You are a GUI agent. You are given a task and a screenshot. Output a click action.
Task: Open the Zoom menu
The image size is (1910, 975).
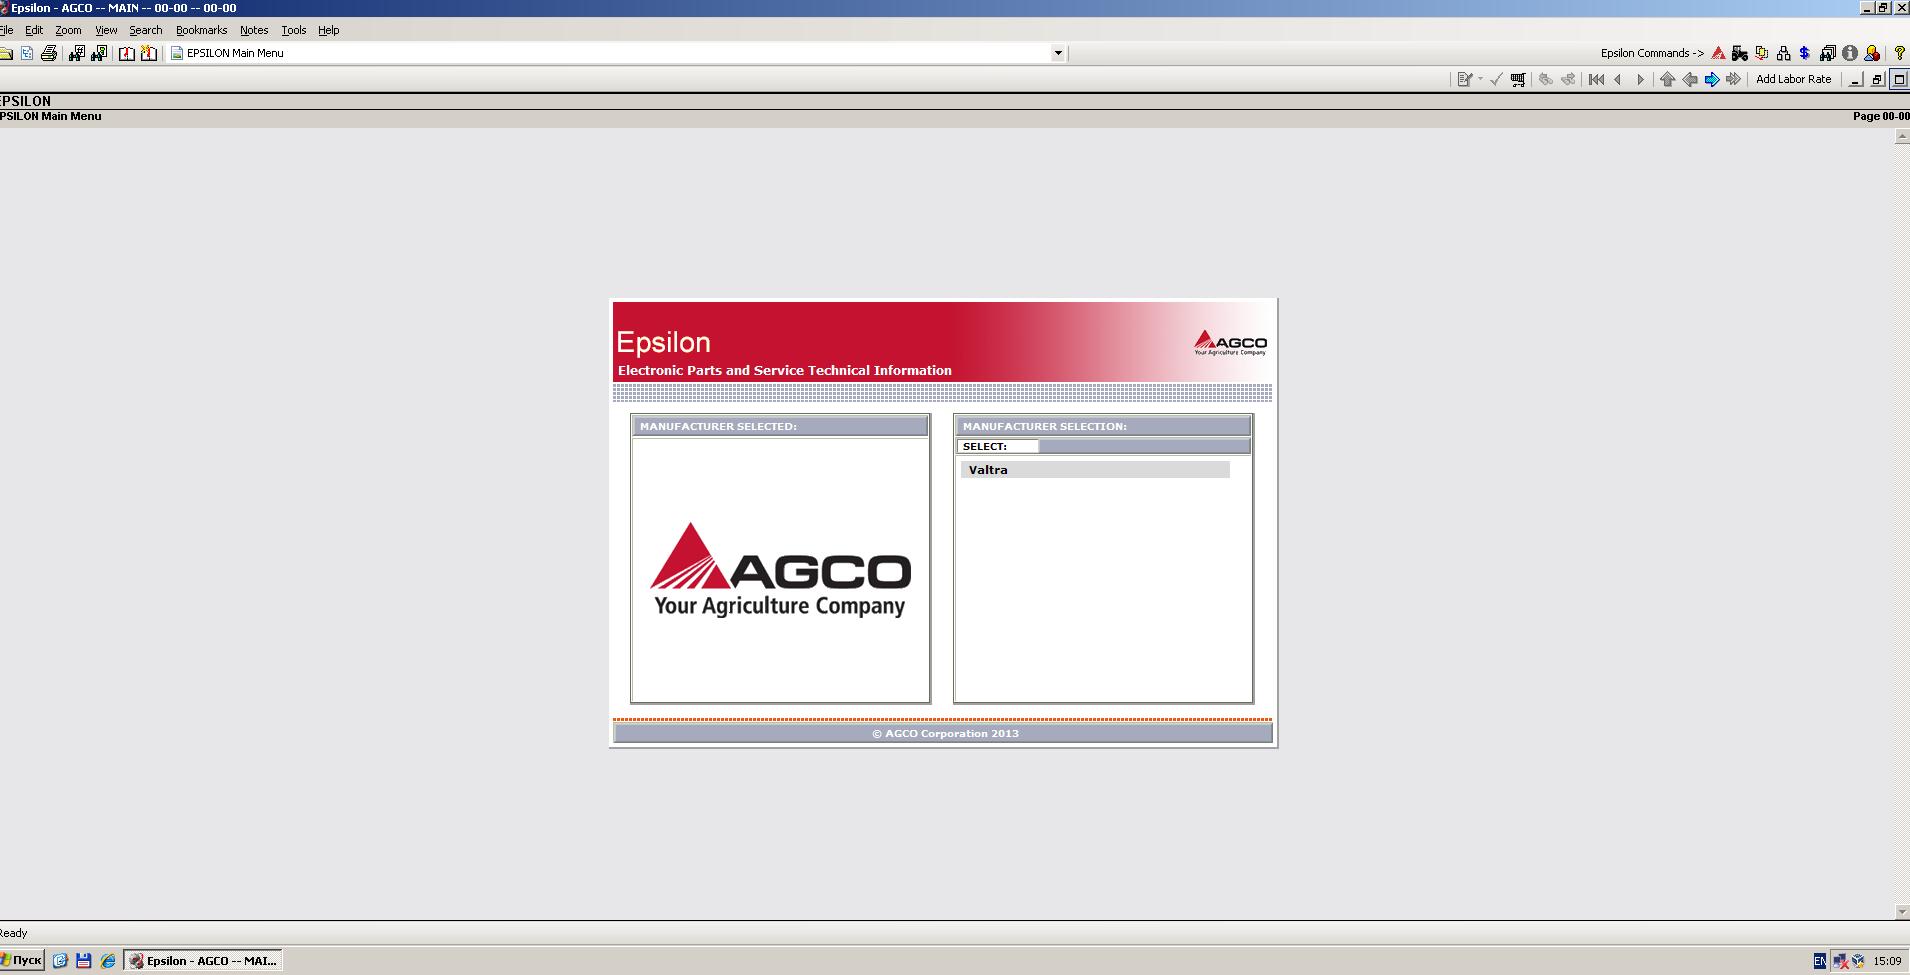68,30
